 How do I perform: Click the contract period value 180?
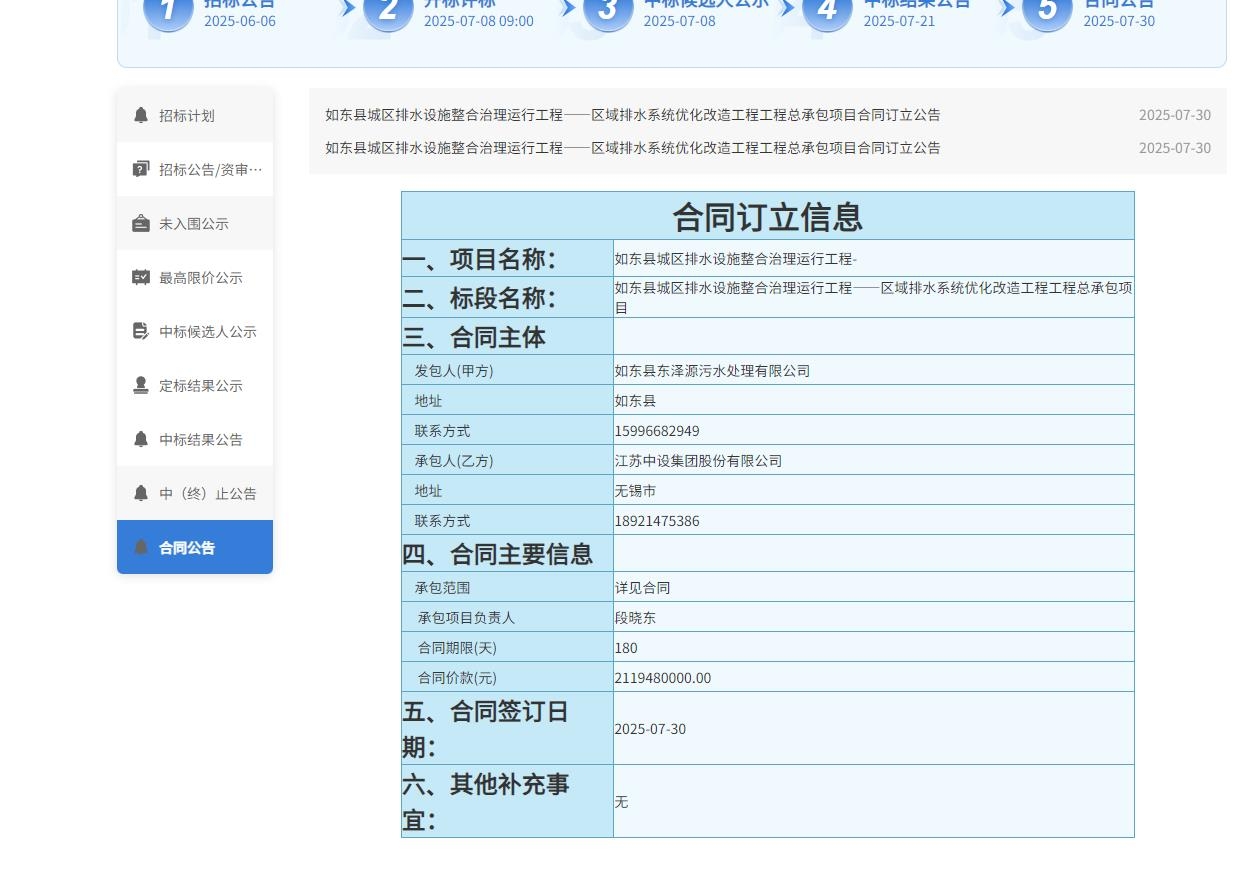tap(626, 648)
